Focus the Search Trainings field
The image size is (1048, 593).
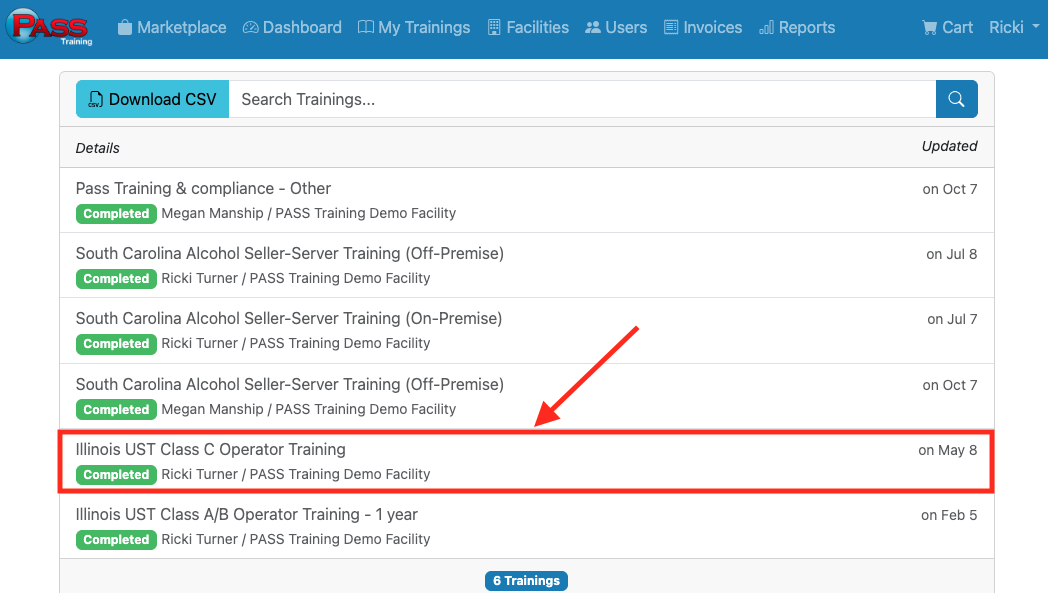pos(582,99)
